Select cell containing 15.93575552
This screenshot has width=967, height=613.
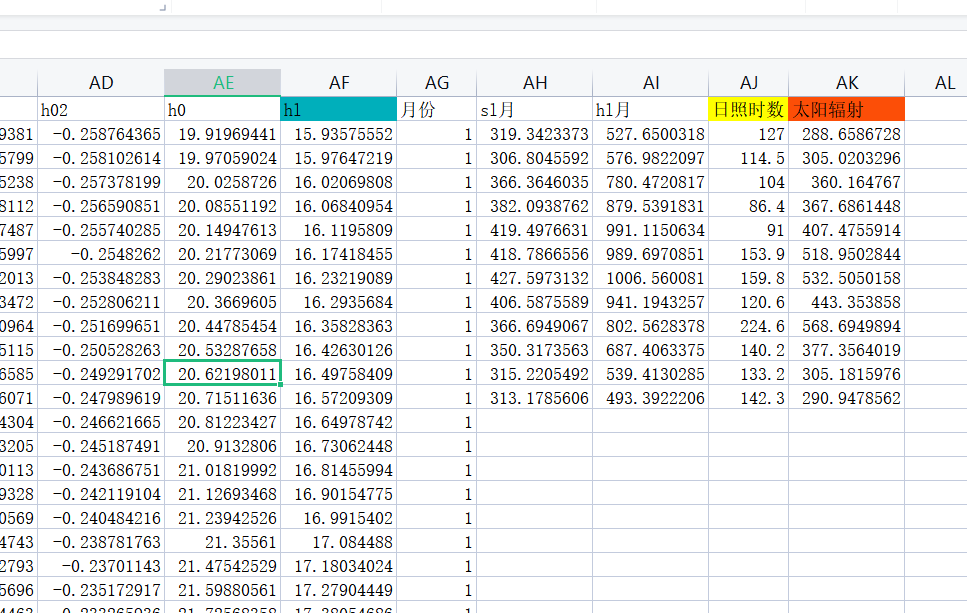point(339,134)
